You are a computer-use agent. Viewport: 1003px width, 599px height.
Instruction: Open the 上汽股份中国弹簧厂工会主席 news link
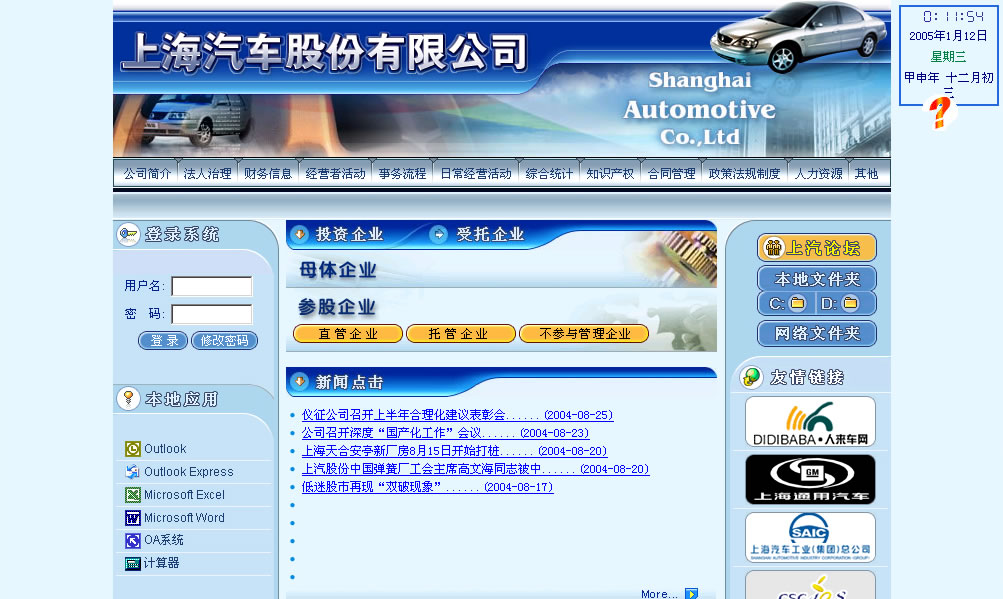click(475, 468)
